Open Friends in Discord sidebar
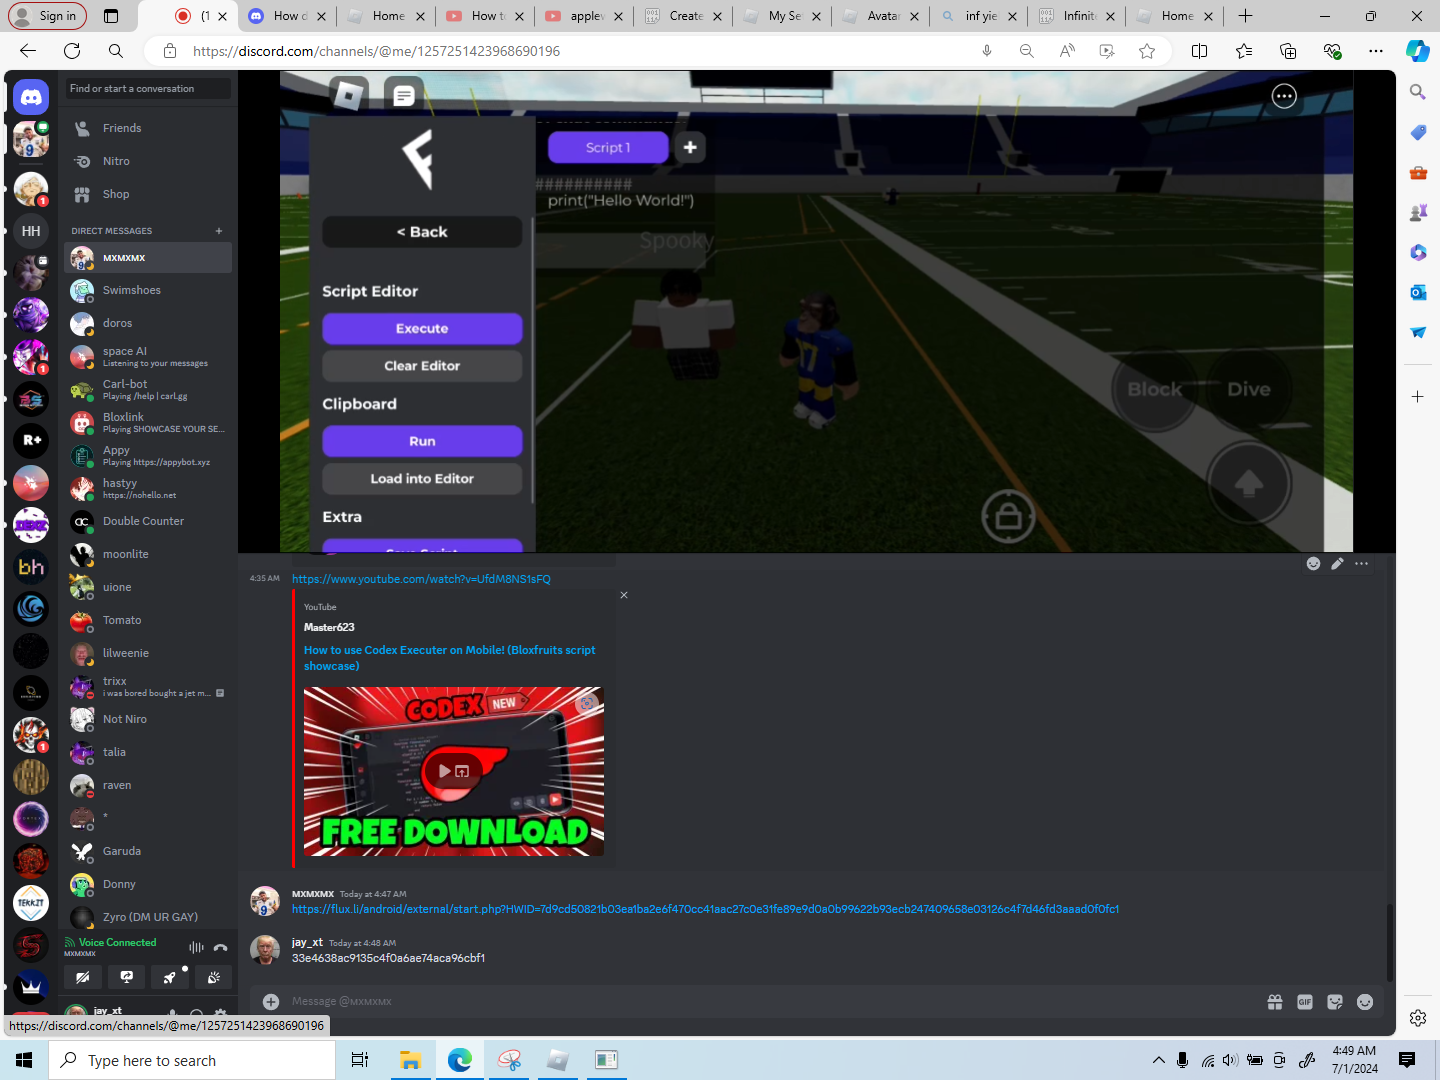 pos(148,128)
